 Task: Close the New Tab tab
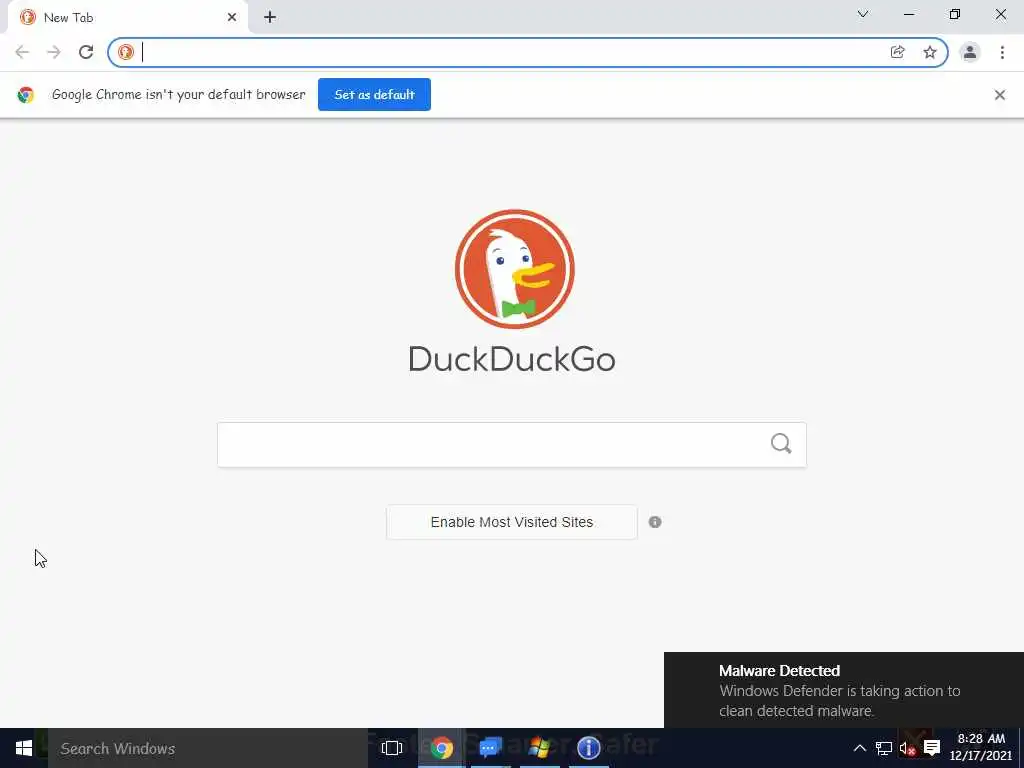click(232, 18)
